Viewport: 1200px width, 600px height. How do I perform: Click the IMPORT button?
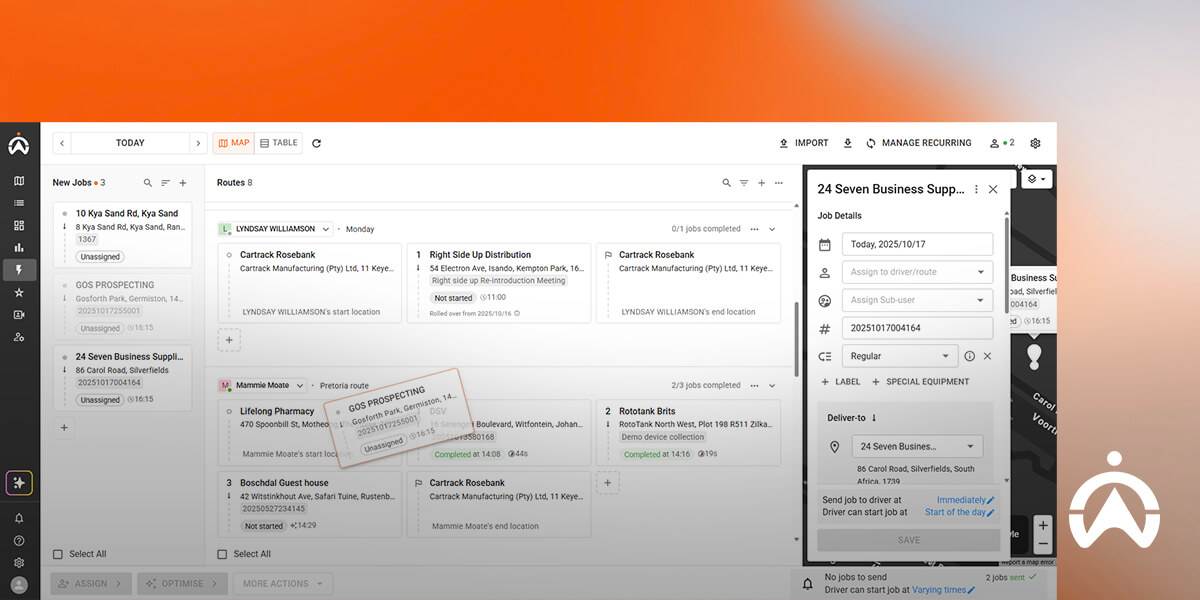(x=804, y=143)
